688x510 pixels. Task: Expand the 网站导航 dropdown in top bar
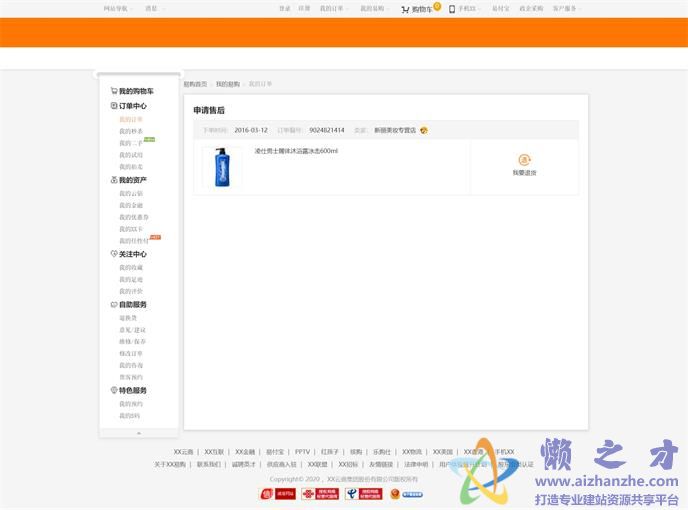[118, 8]
